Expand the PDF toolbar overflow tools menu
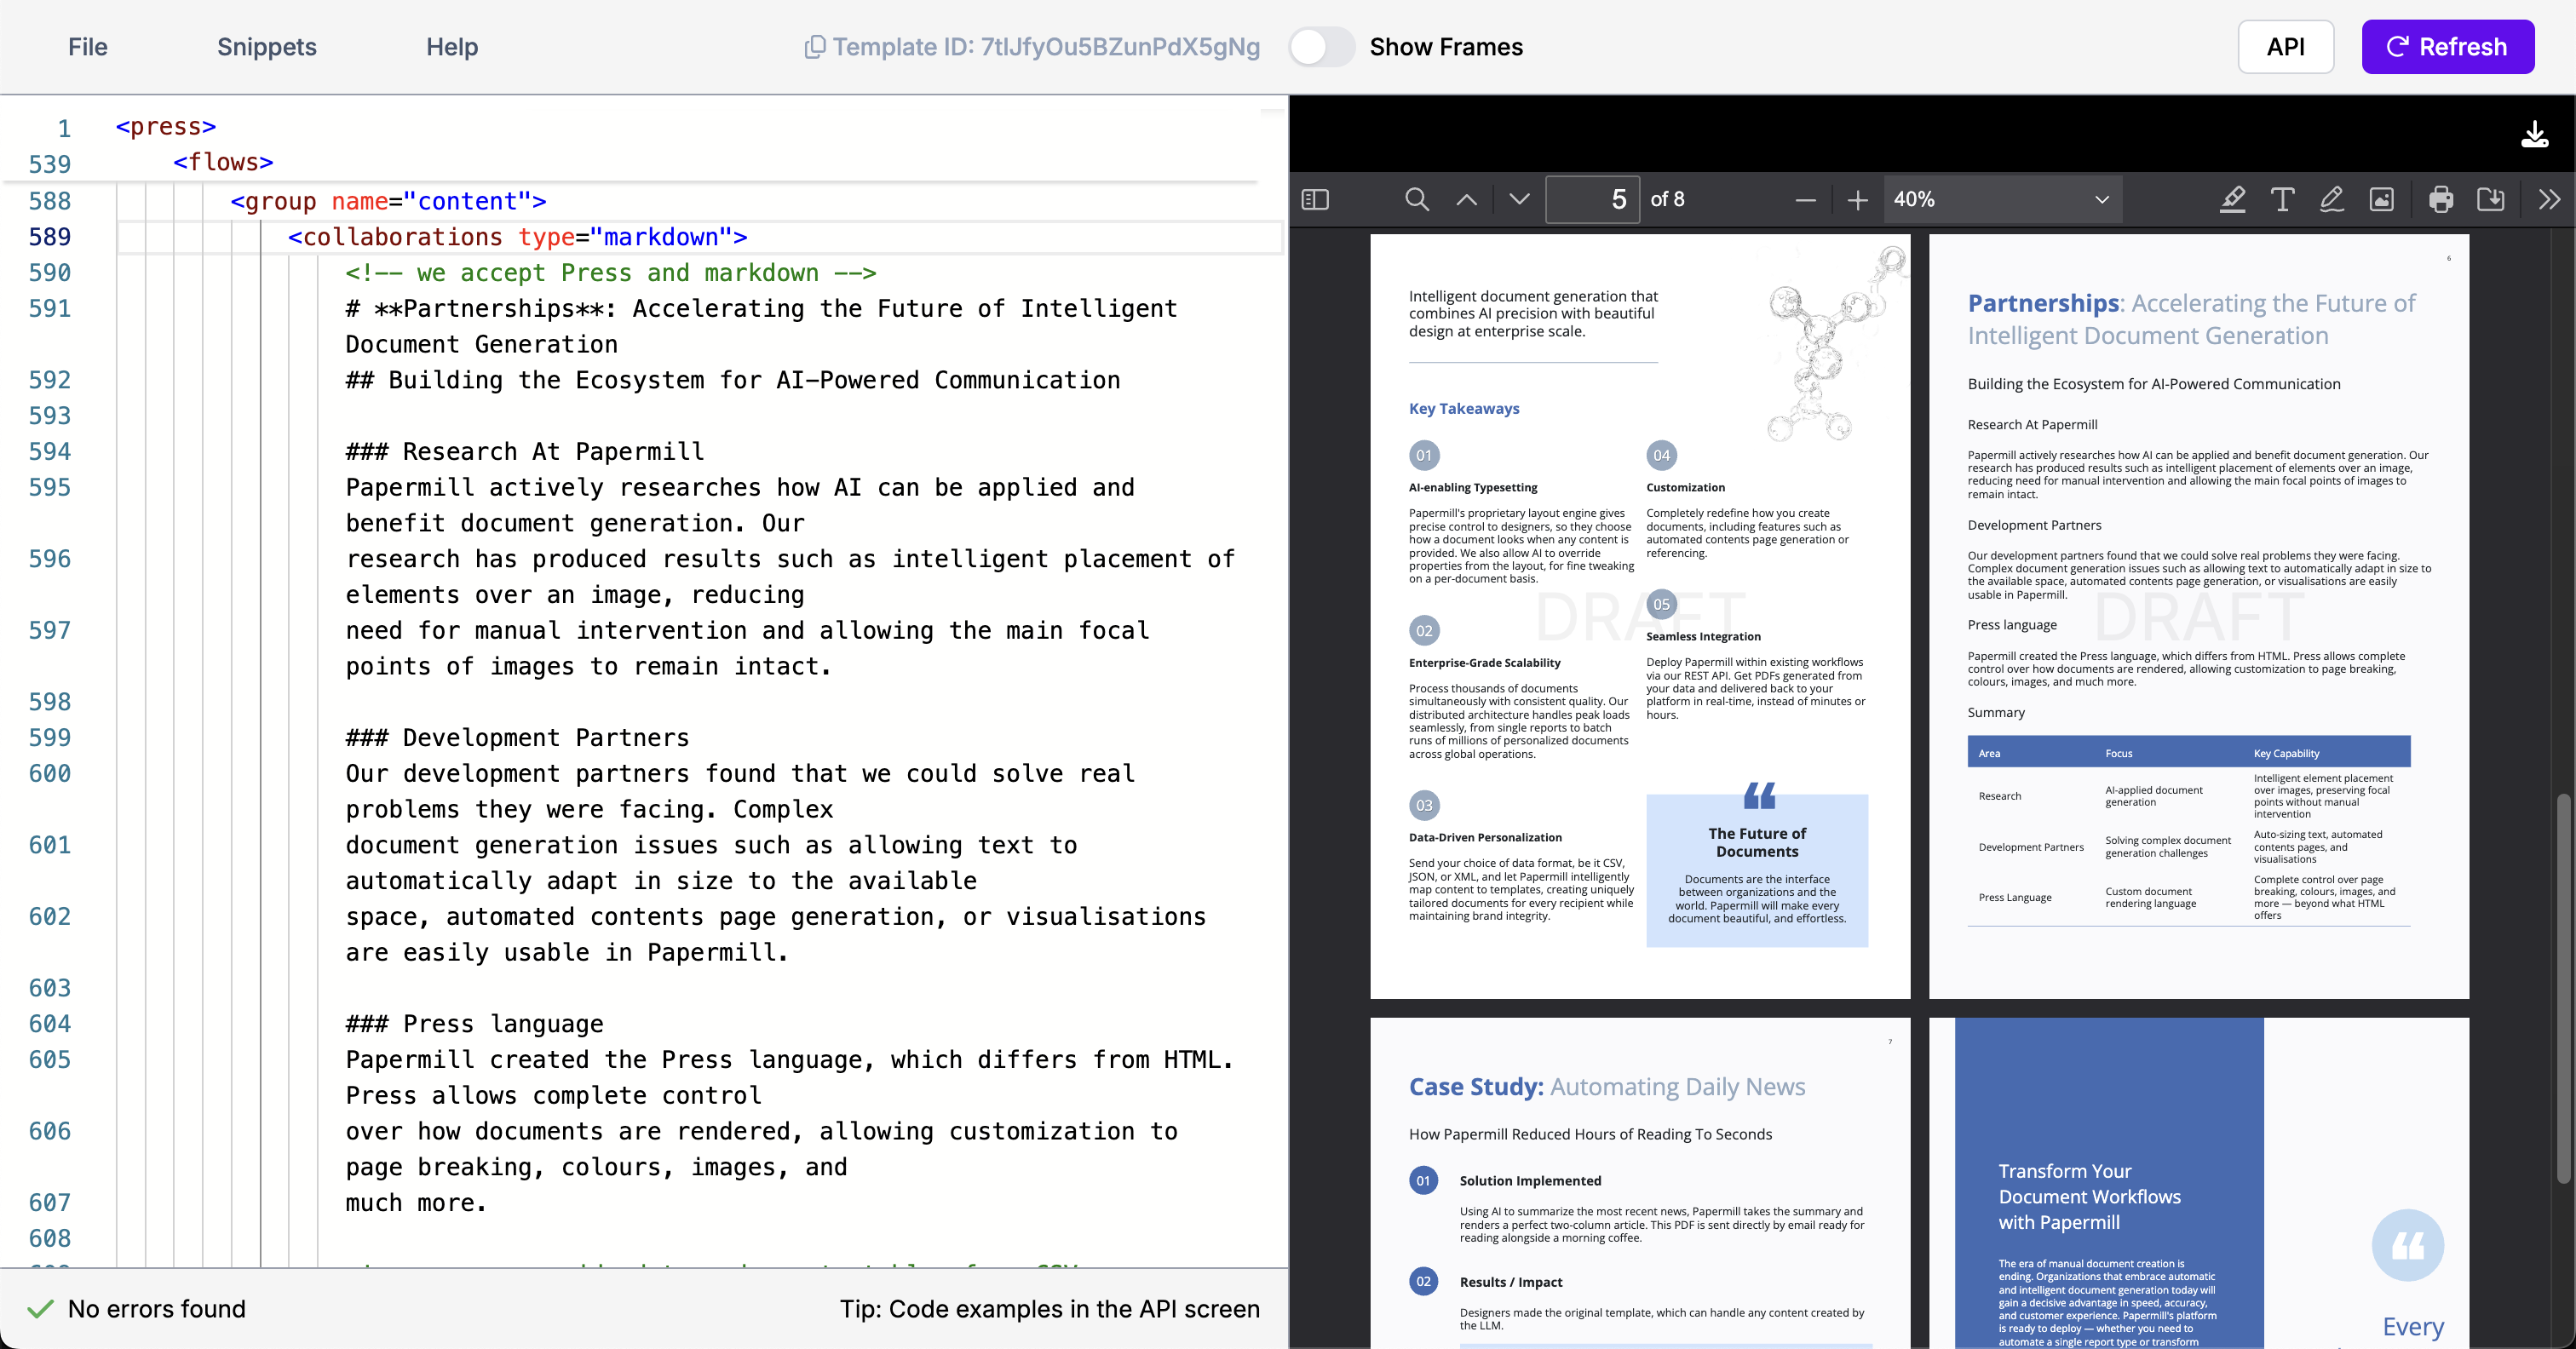 coord(2549,199)
